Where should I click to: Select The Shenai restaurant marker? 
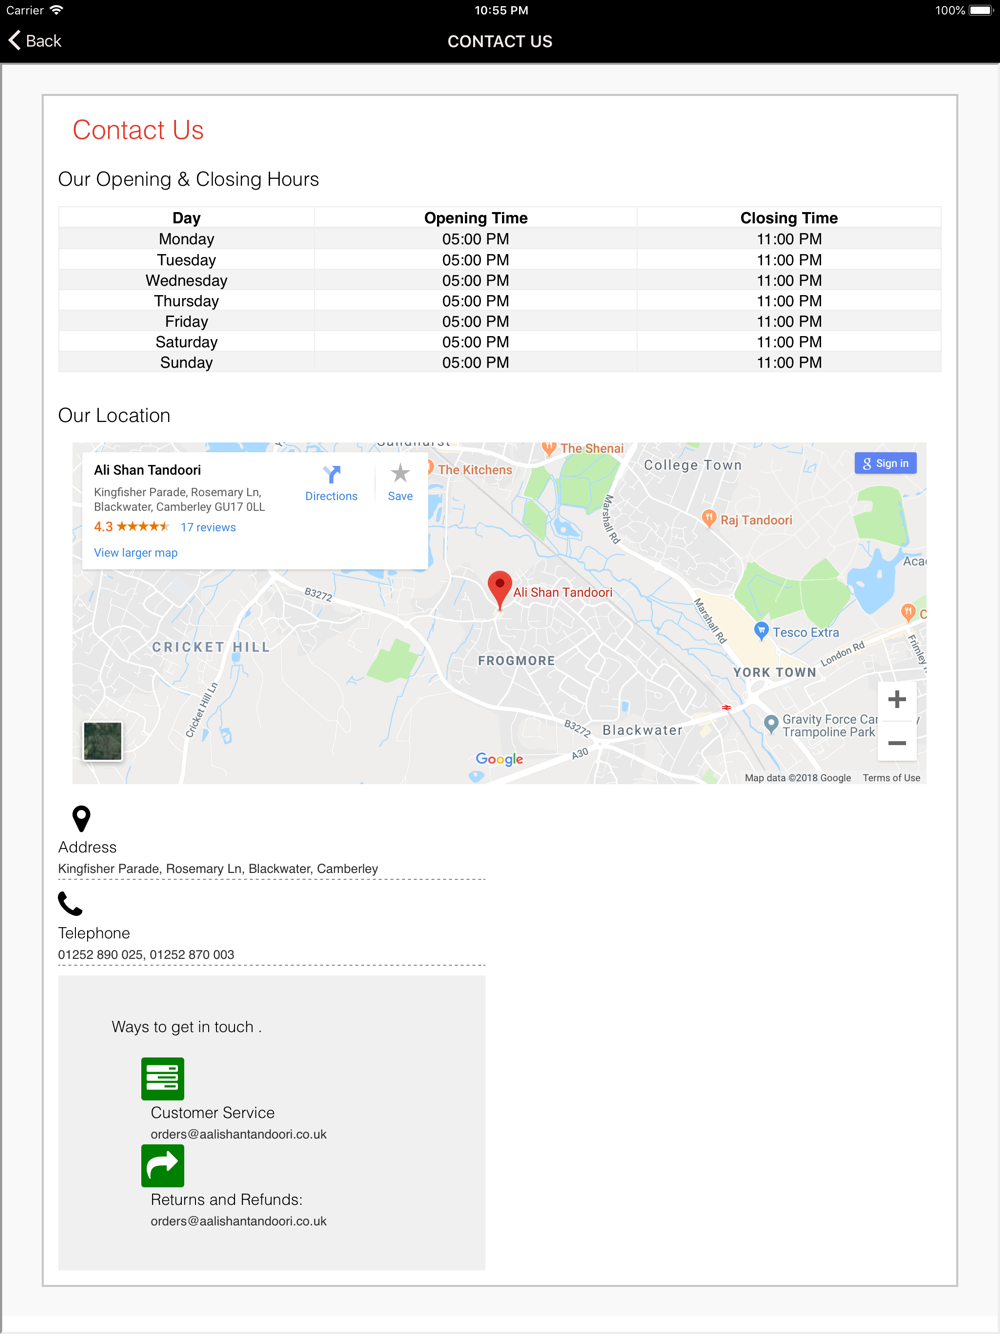[x=549, y=448]
